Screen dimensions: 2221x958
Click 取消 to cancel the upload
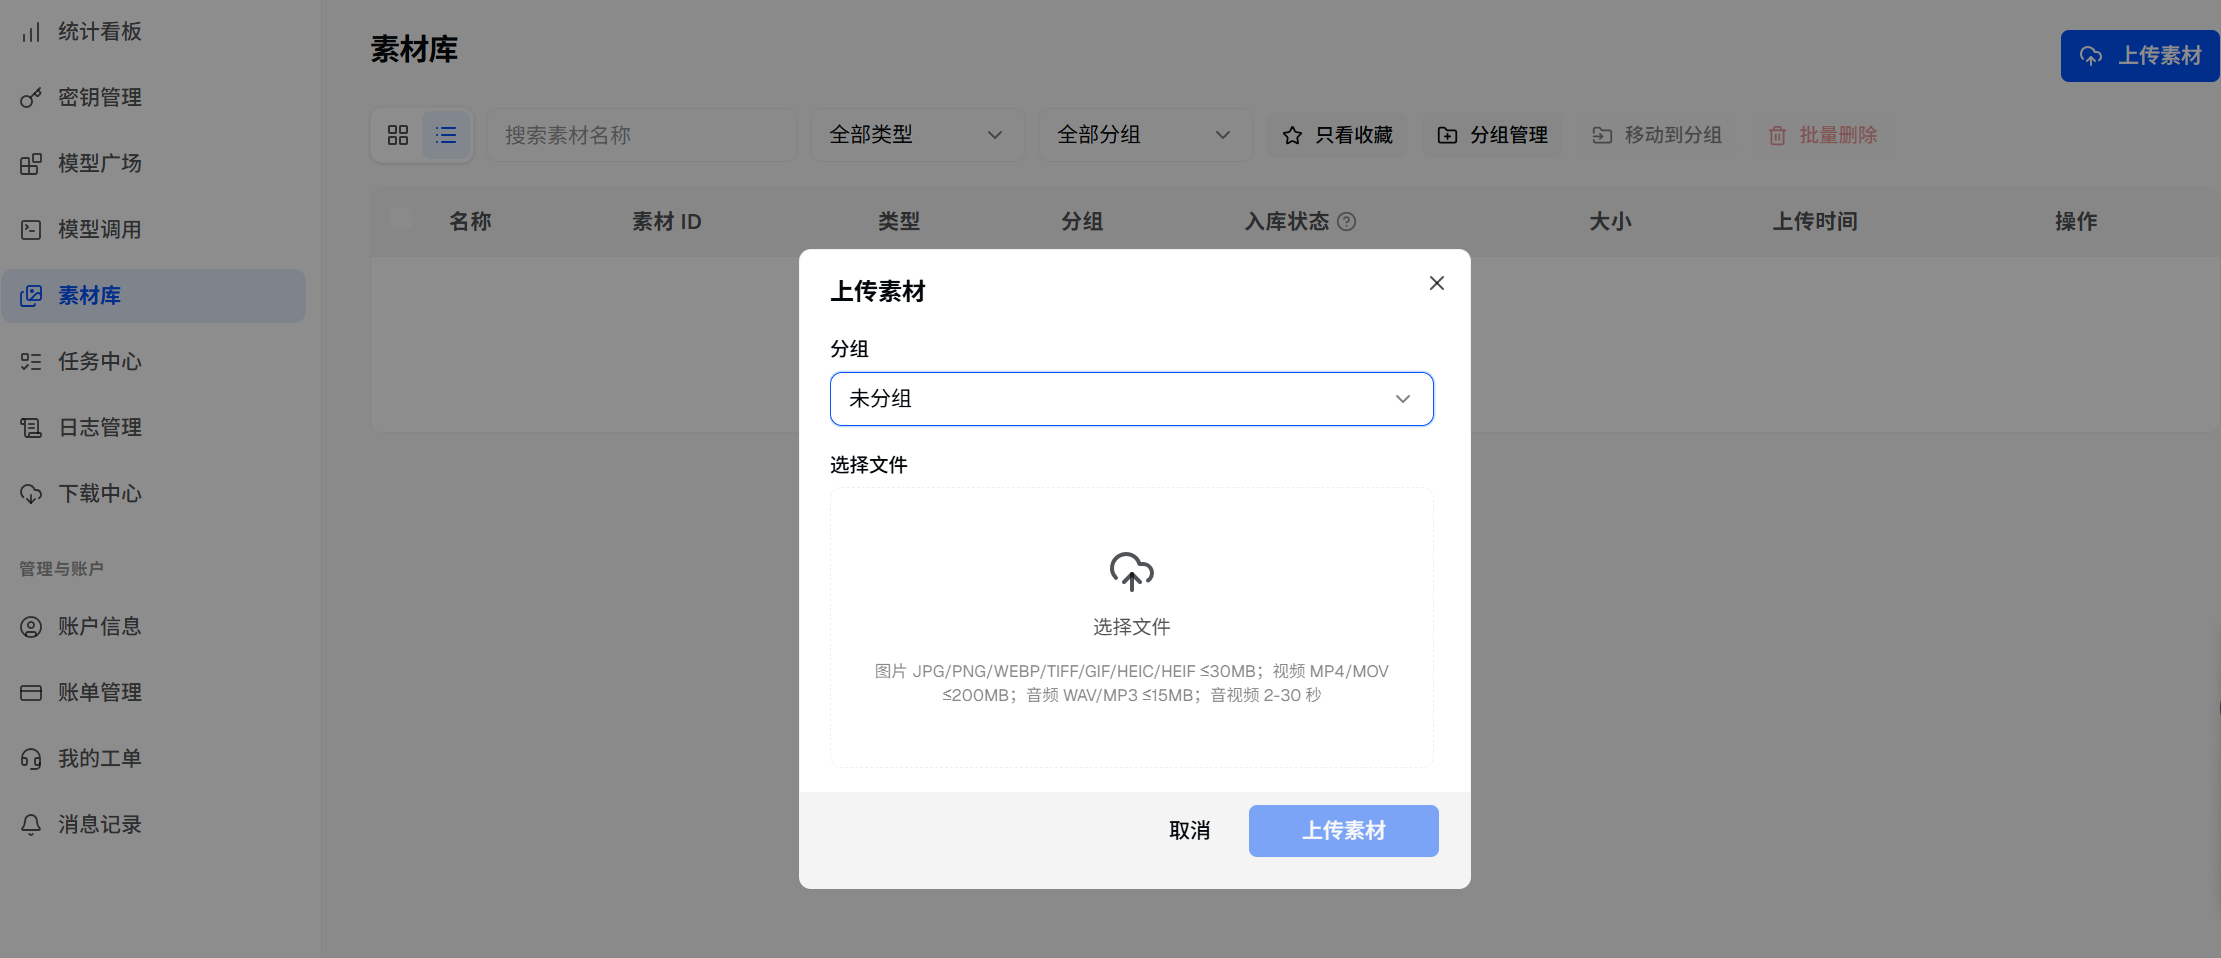click(1190, 831)
